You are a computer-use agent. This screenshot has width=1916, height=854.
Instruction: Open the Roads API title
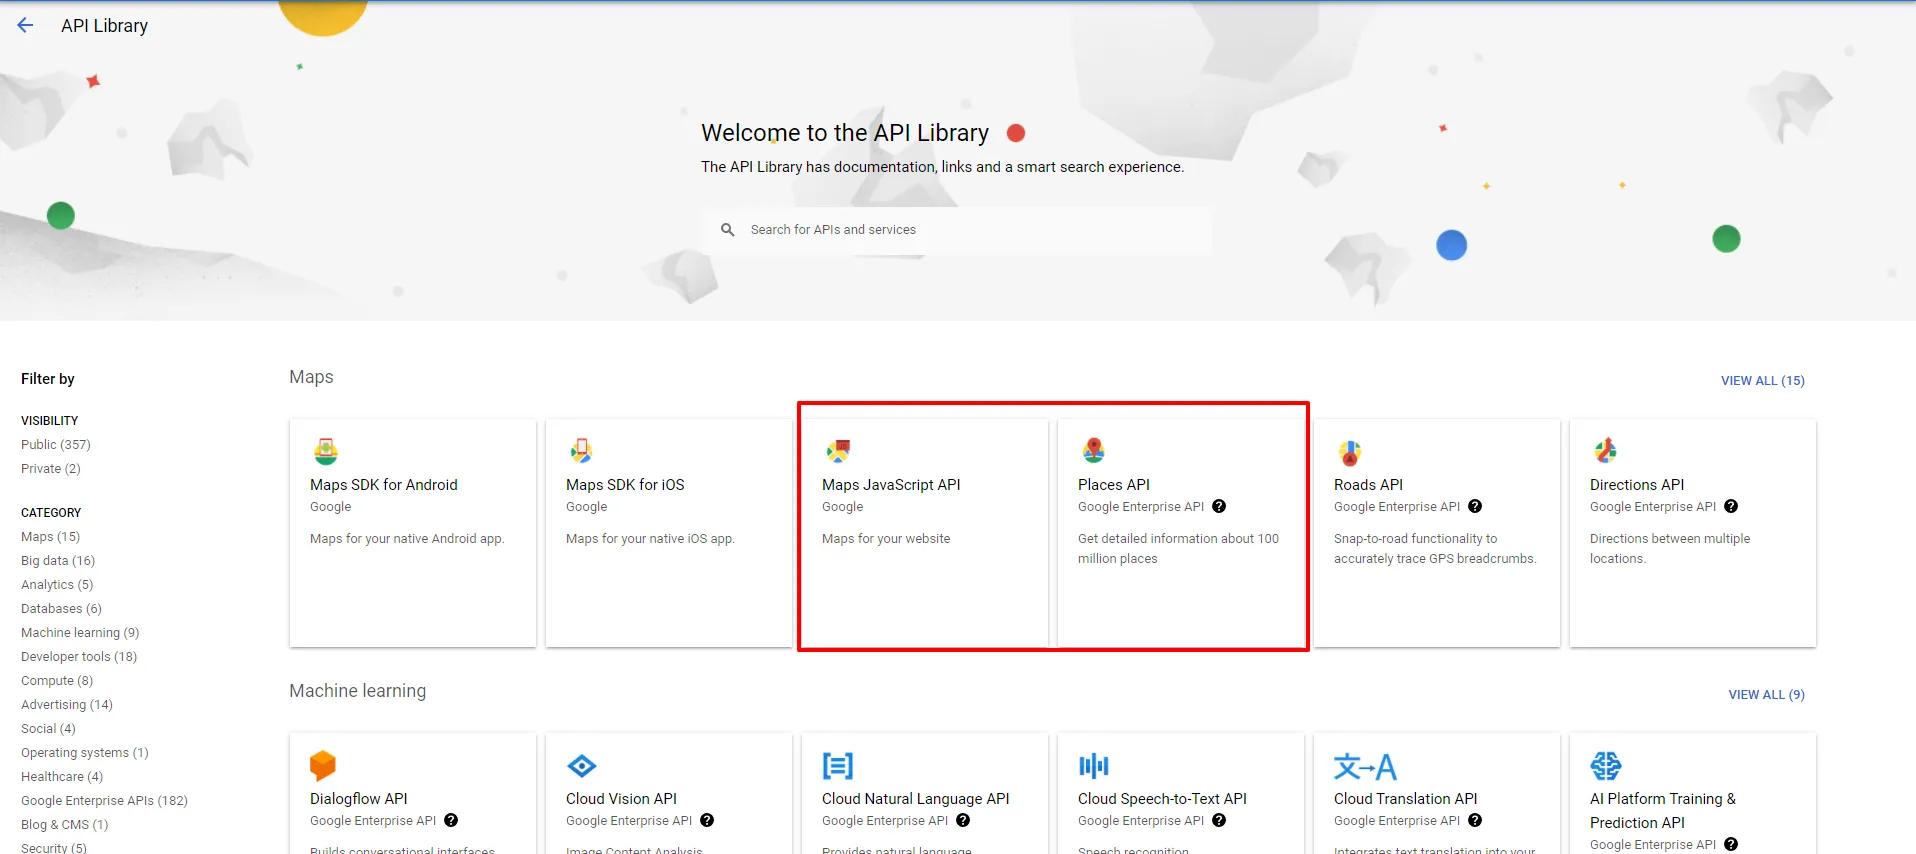[x=1368, y=485]
